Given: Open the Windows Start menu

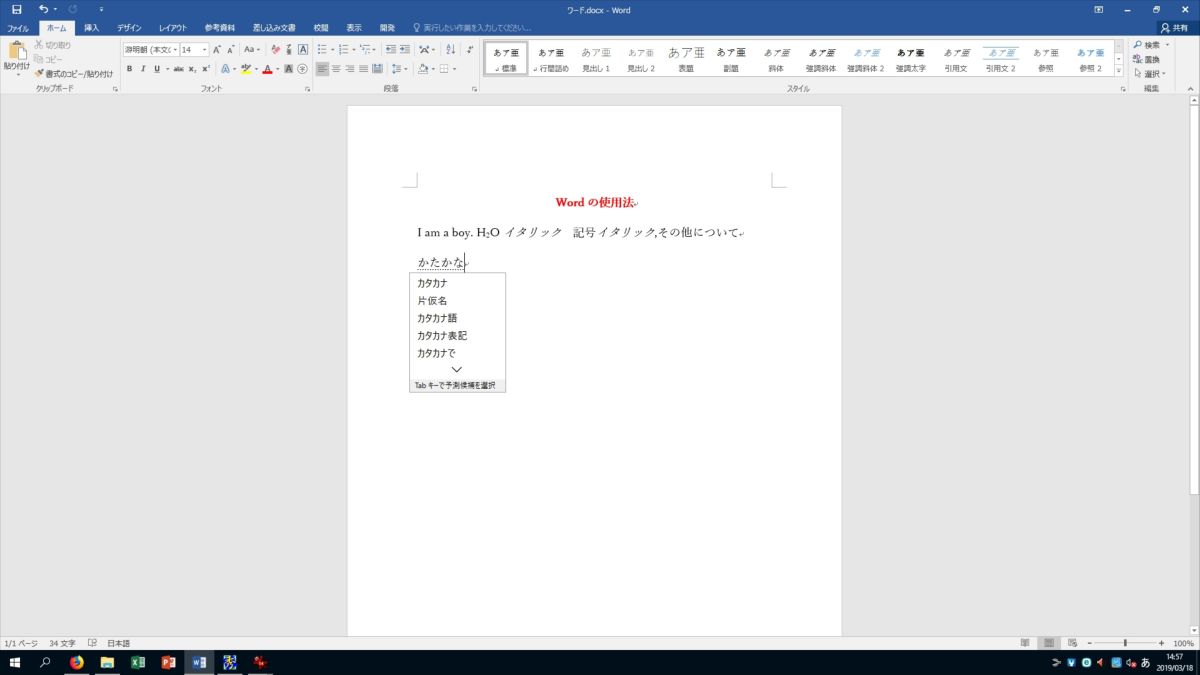Looking at the screenshot, I should pos(15,662).
